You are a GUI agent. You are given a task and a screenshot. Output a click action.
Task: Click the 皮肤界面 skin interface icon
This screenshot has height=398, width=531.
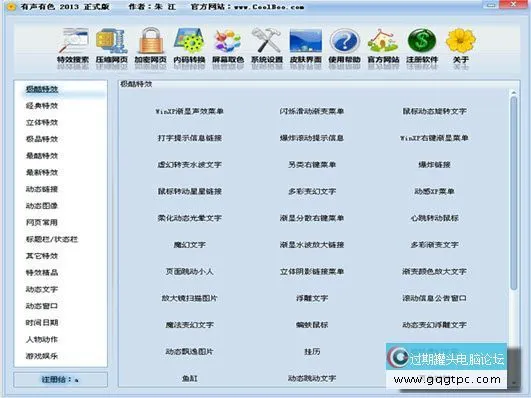tap(305, 41)
